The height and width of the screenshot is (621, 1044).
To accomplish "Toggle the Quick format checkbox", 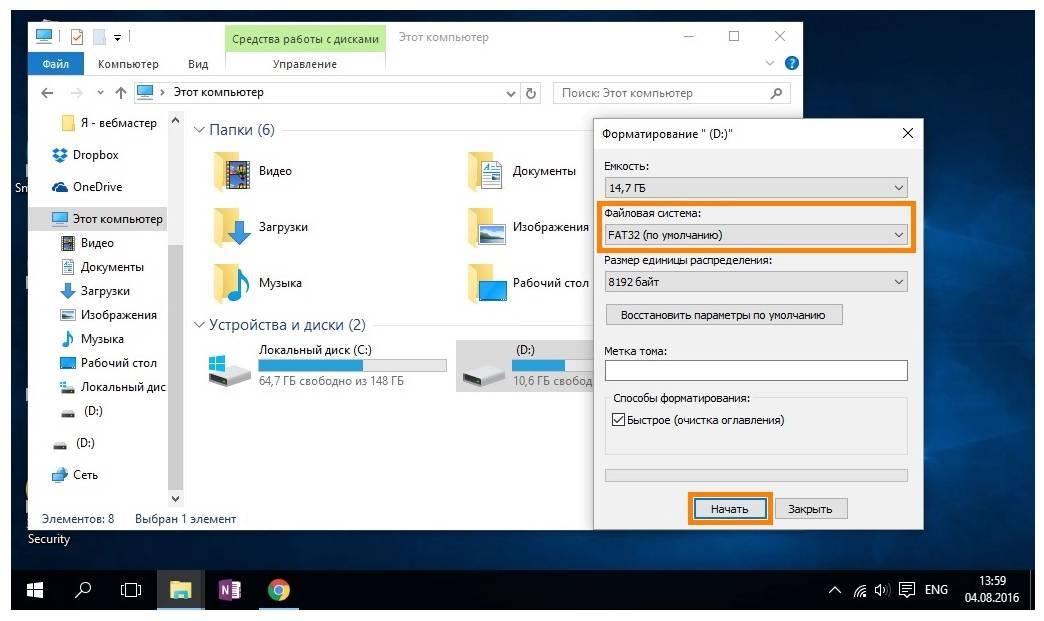I will pyautogui.click(x=618, y=420).
